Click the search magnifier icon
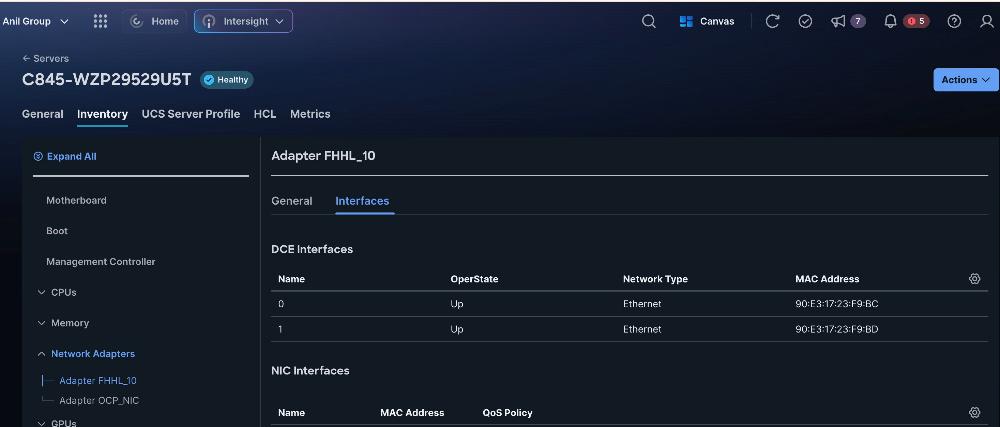This screenshot has width=1000, height=427. [649, 22]
